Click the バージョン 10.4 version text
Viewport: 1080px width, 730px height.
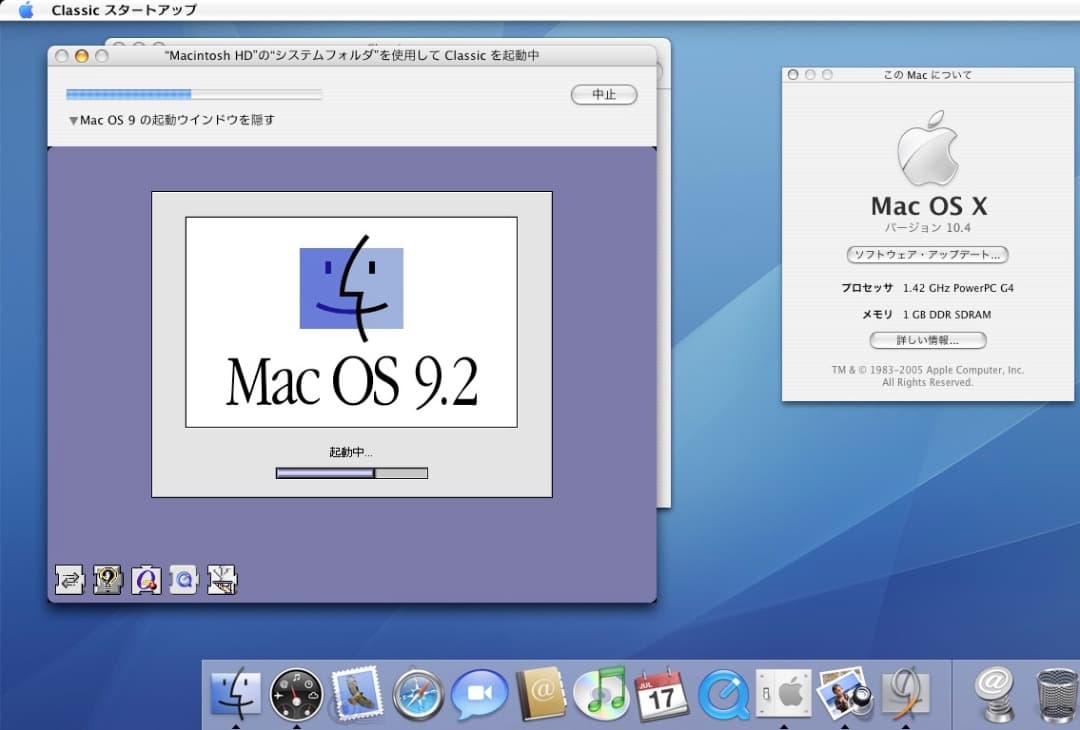coord(928,228)
